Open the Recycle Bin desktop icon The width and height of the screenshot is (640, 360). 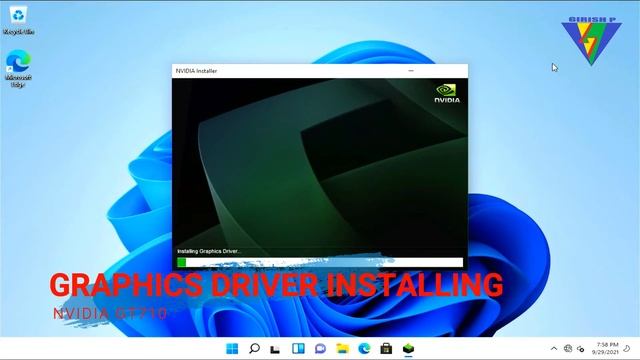(x=18, y=20)
